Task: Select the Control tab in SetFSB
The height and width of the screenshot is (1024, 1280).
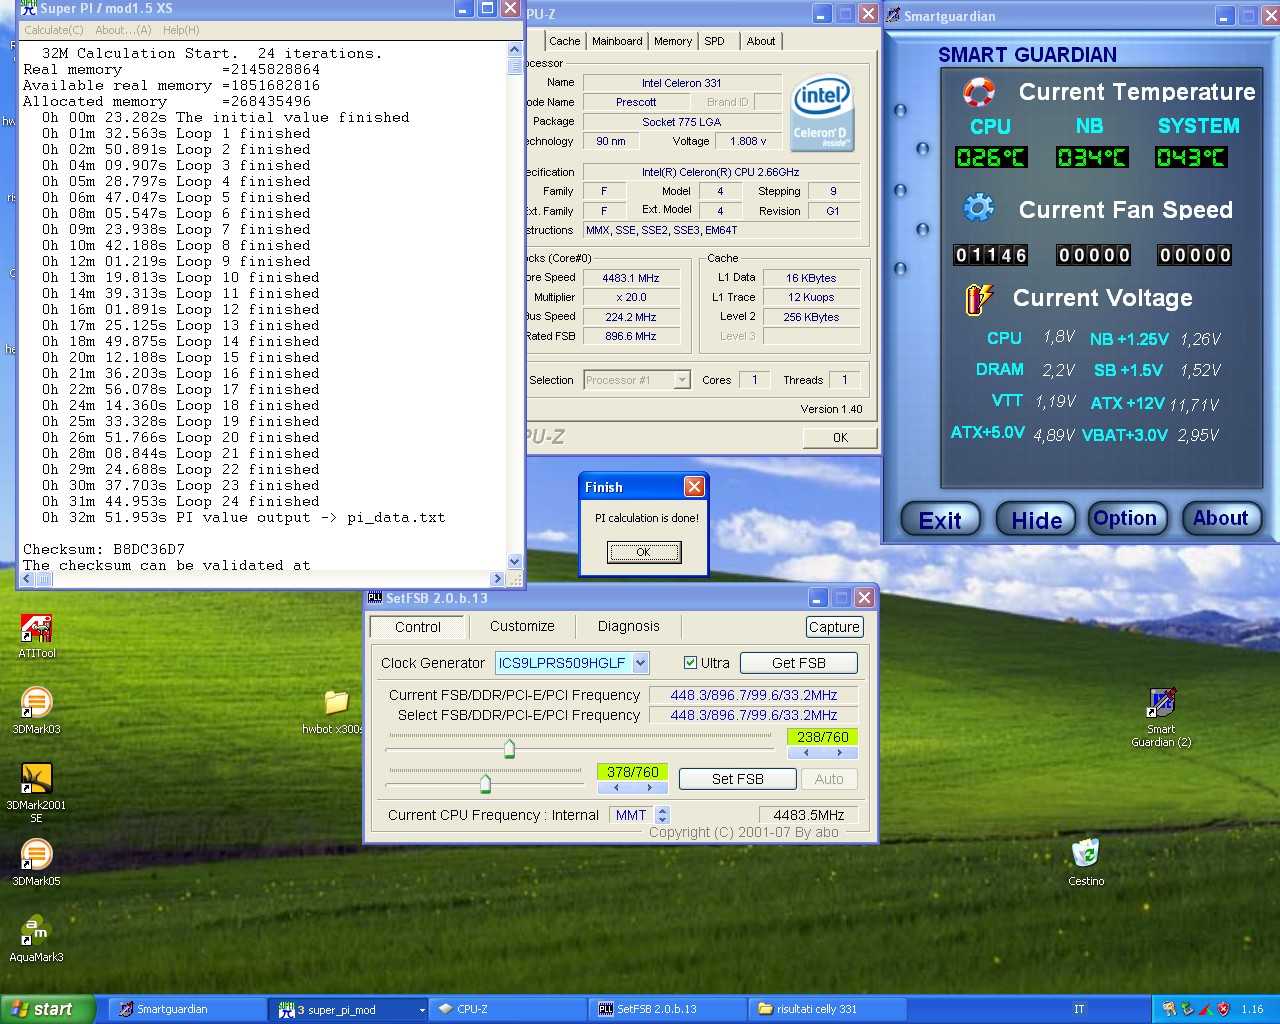Action: click(417, 627)
